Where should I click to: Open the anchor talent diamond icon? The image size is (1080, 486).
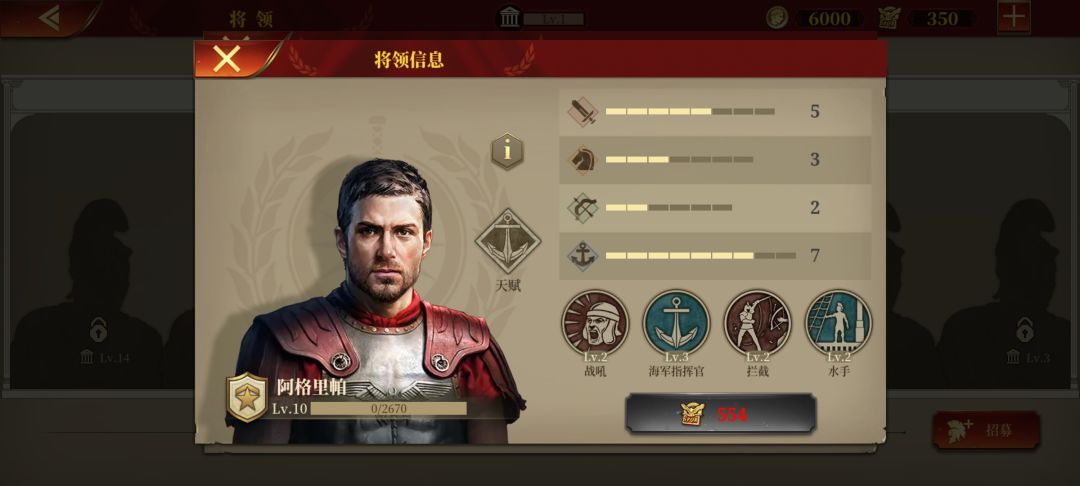[508, 241]
